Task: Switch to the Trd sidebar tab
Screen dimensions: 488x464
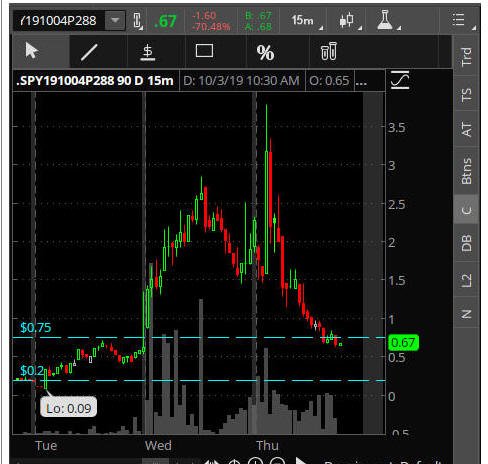Action: pyautogui.click(x=466, y=57)
